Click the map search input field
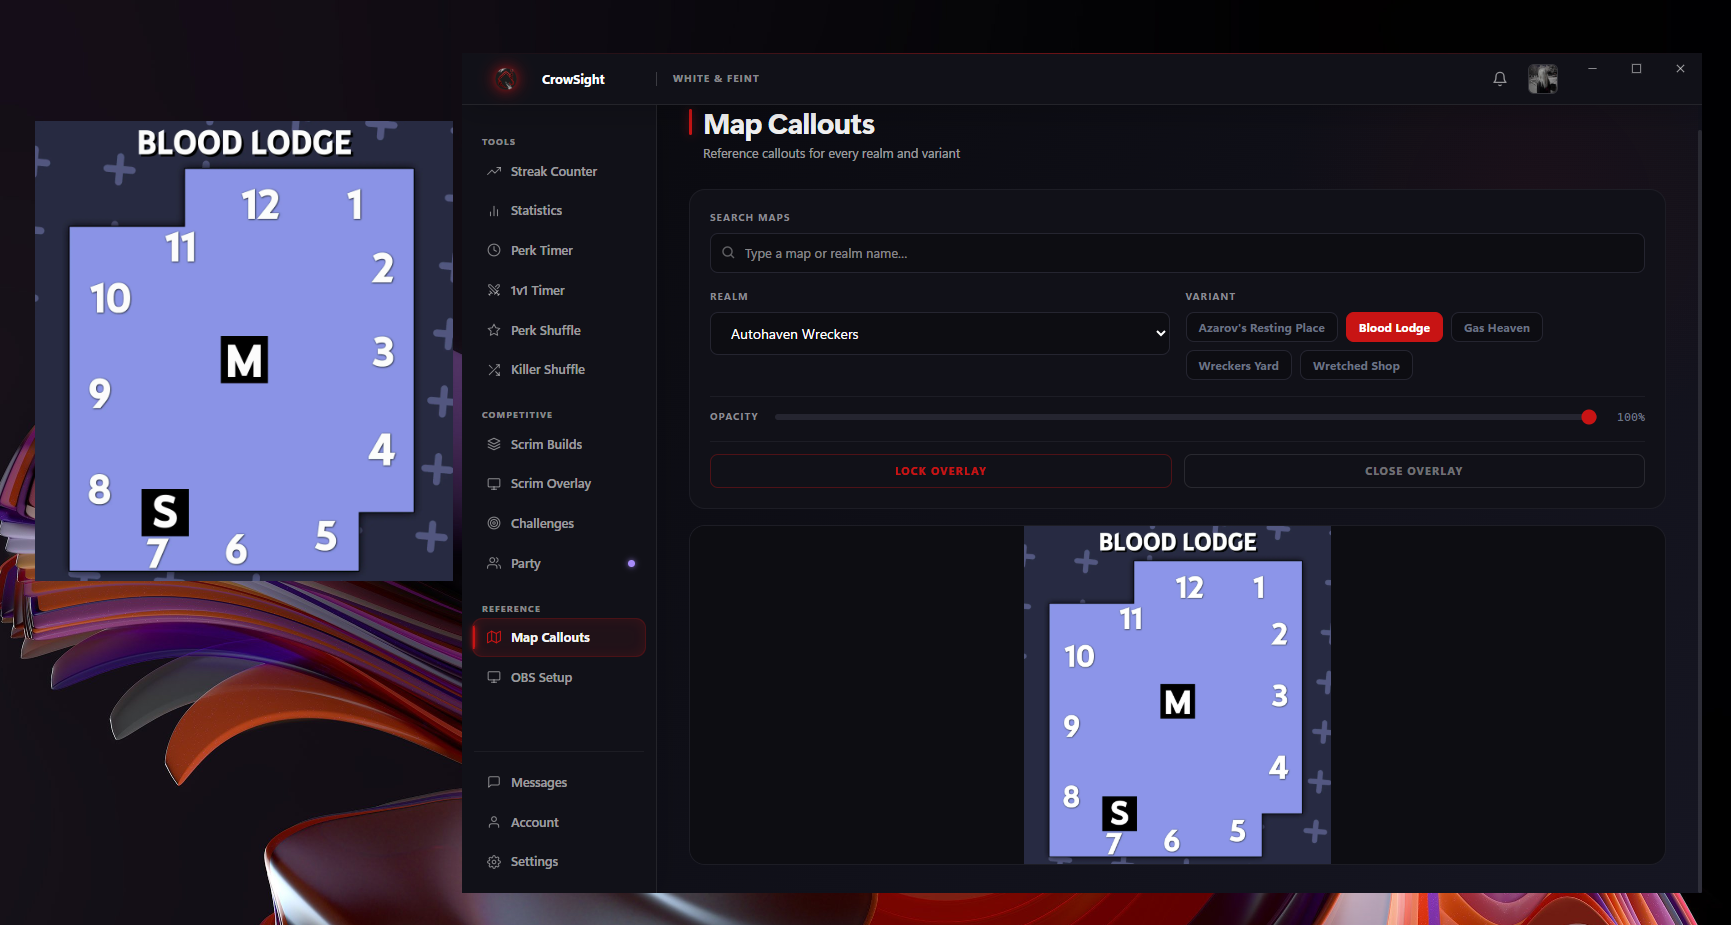 tap(1177, 253)
